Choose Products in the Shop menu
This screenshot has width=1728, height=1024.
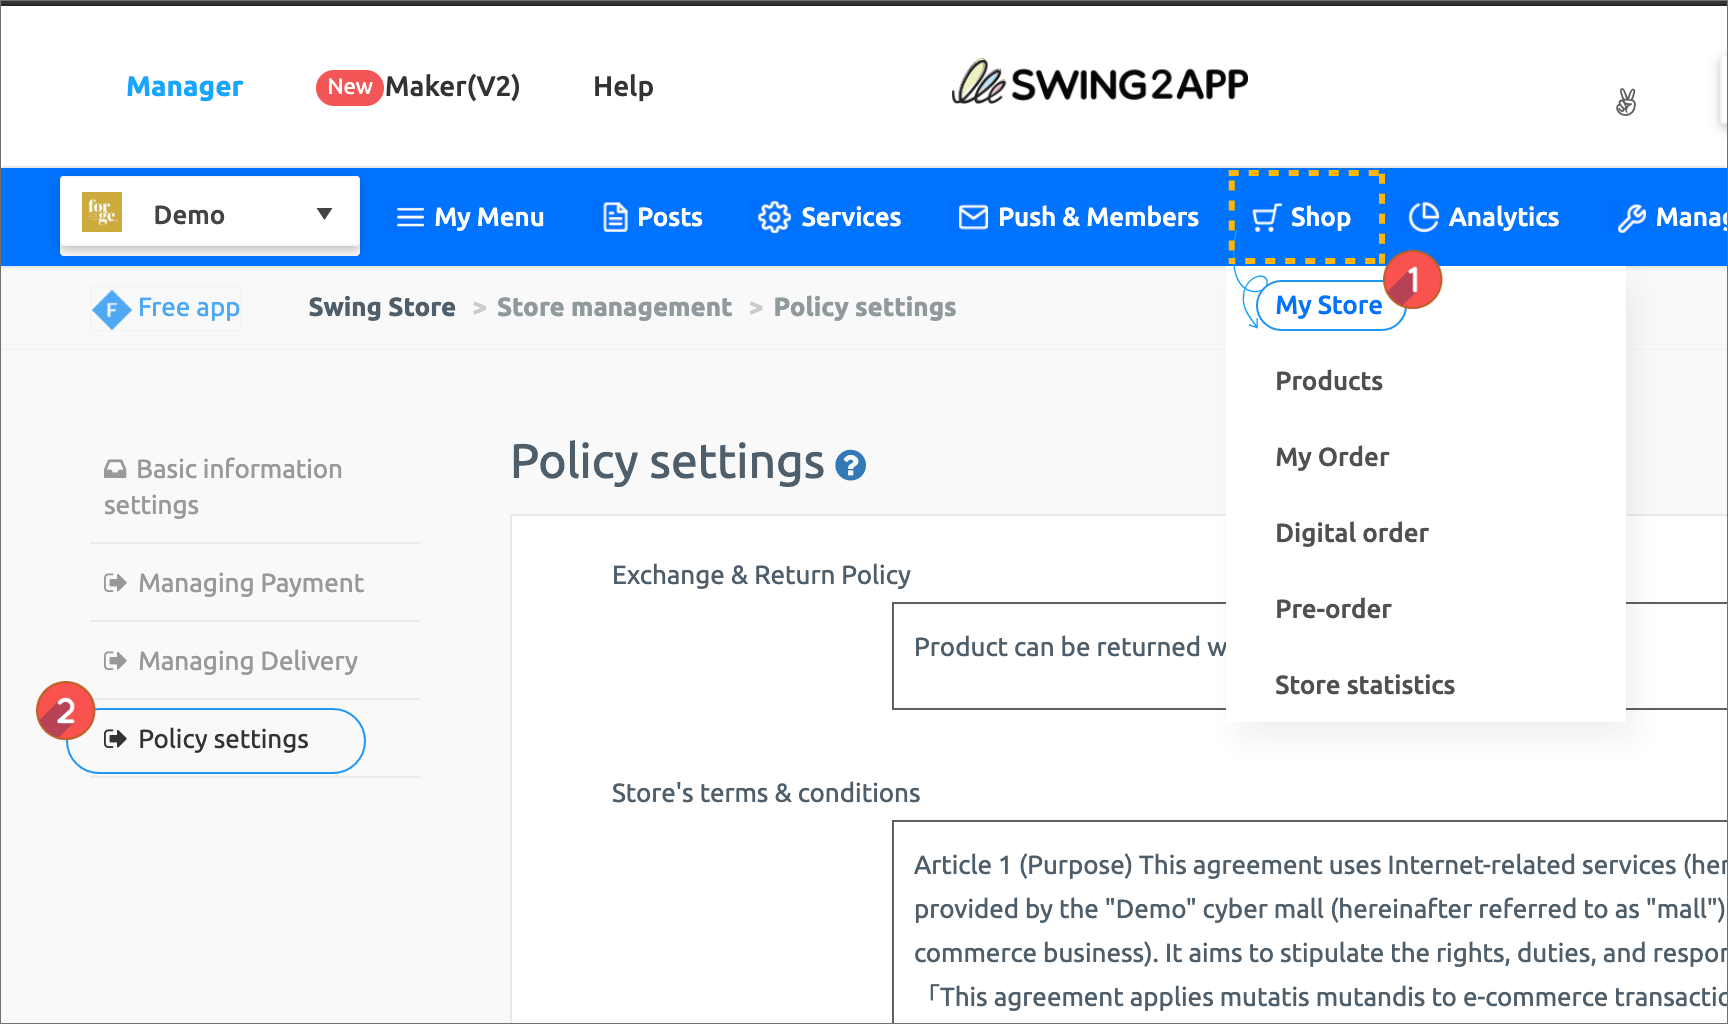coord(1328,381)
